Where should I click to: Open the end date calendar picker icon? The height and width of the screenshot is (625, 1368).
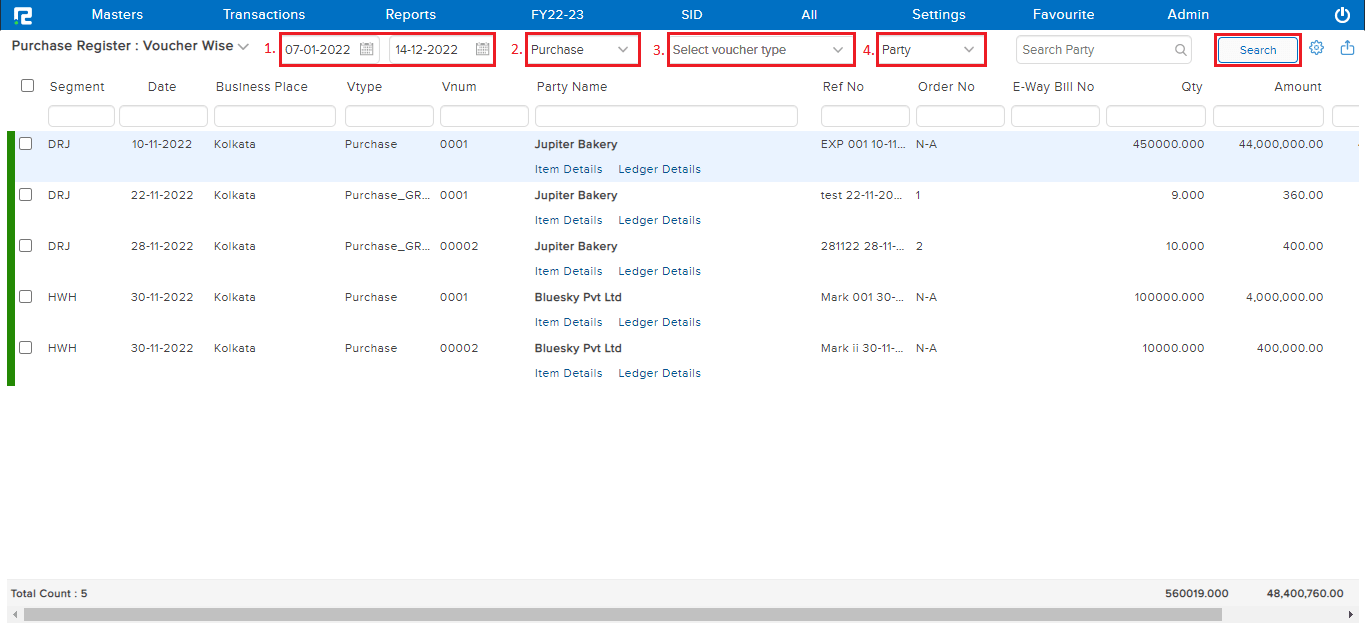[x=482, y=49]
